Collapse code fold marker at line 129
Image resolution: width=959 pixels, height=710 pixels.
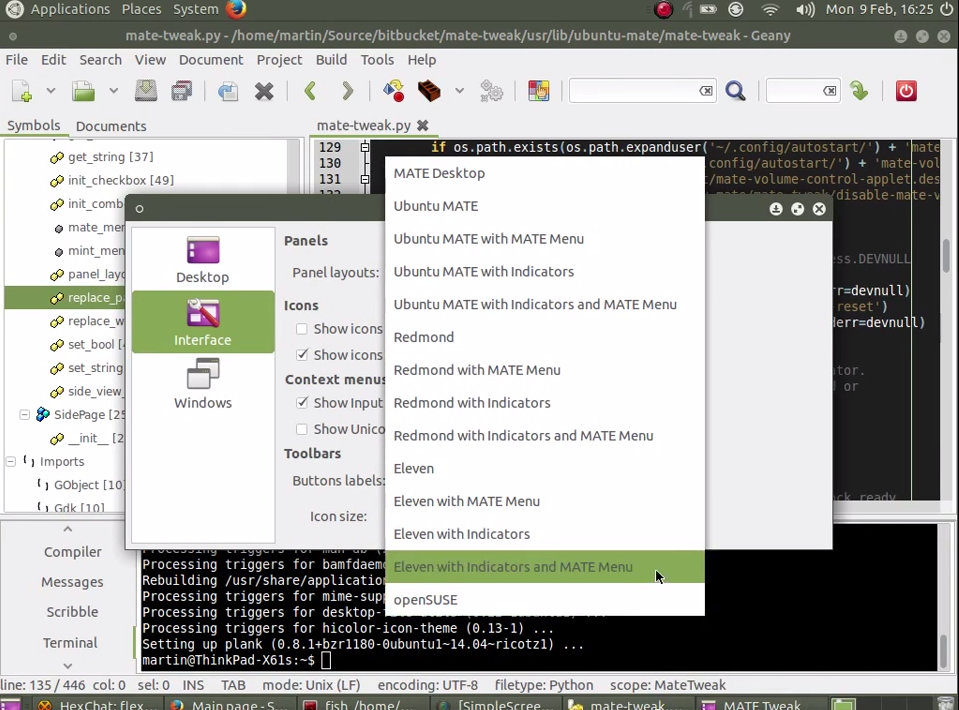365,147
